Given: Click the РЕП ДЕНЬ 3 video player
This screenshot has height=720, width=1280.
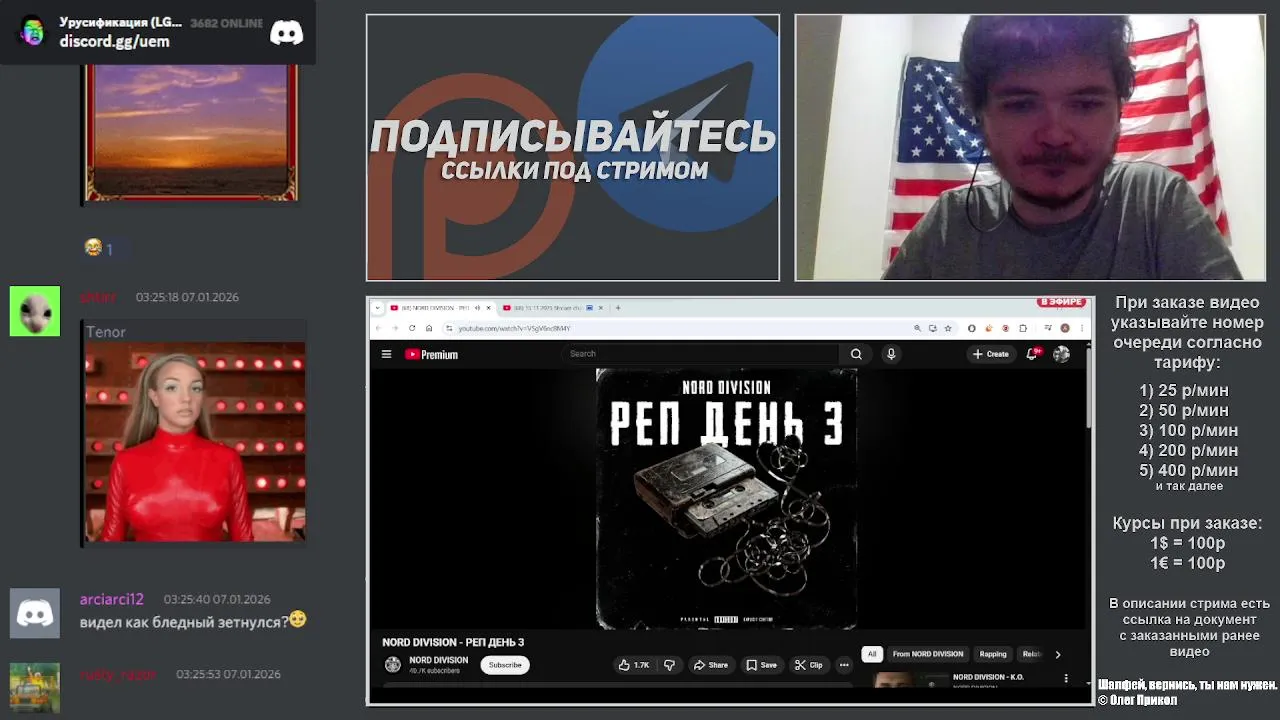Looking at the screenshot, I should click(727, 498).
